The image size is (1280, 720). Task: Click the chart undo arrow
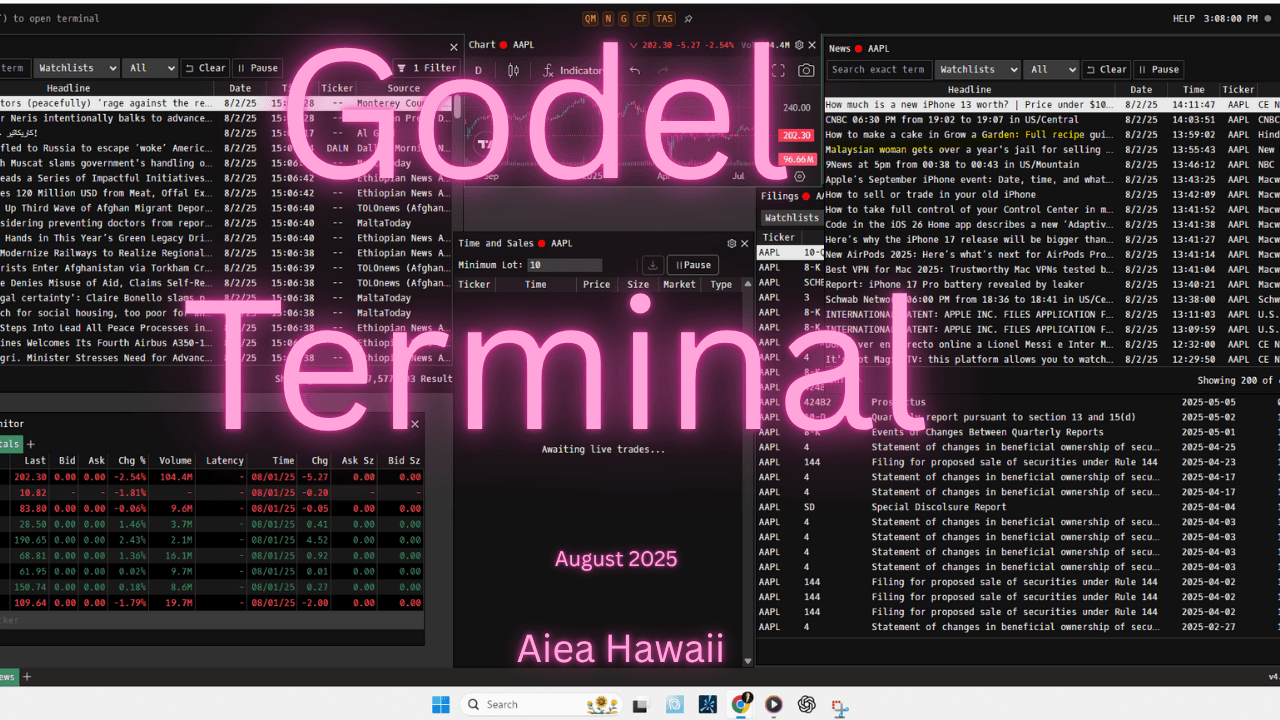pos(634,71)
